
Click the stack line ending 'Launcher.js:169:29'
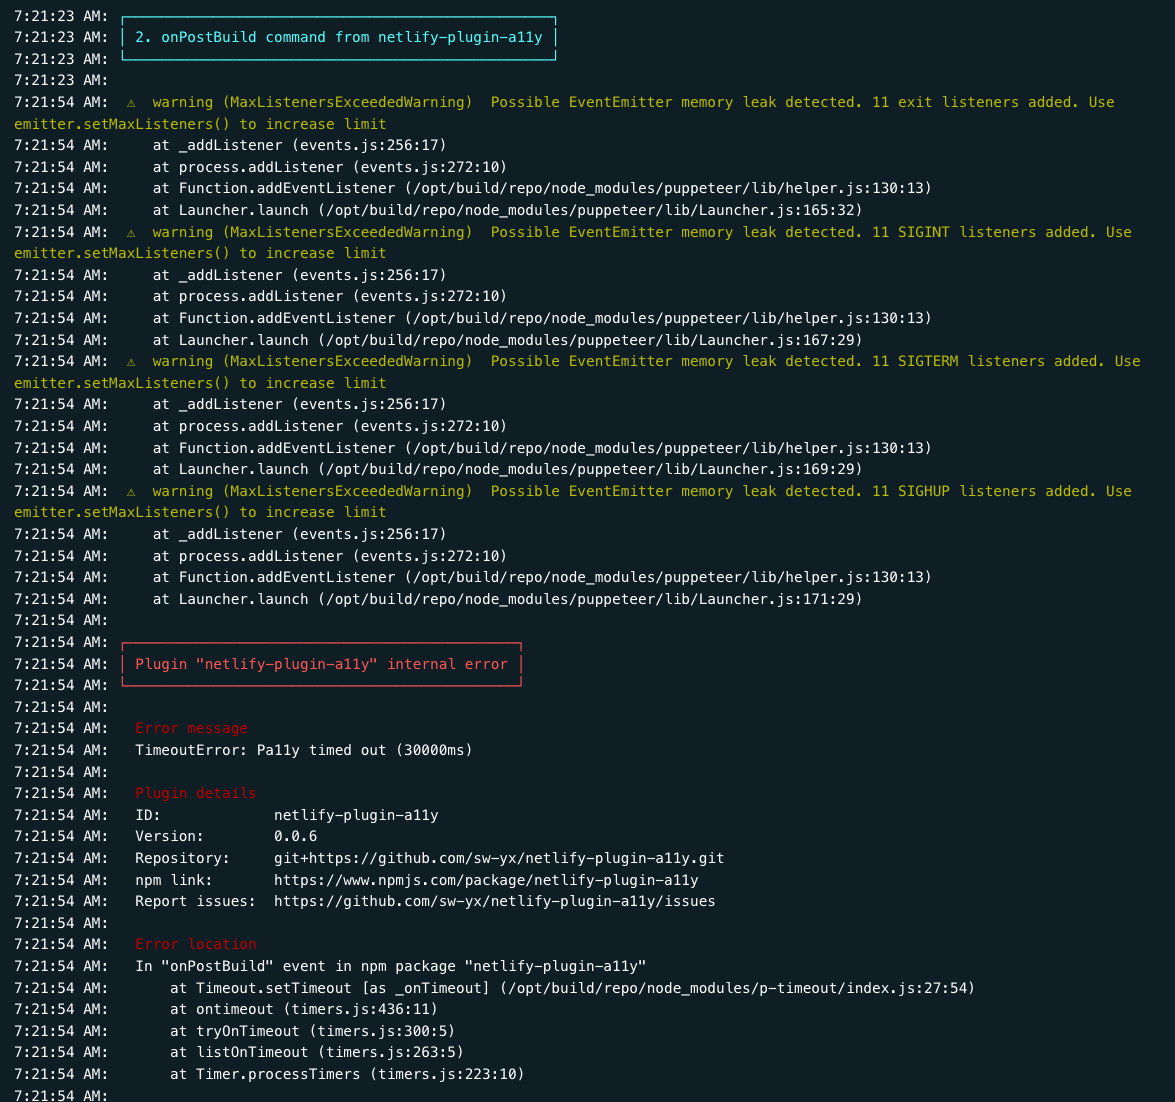[507, 470]
